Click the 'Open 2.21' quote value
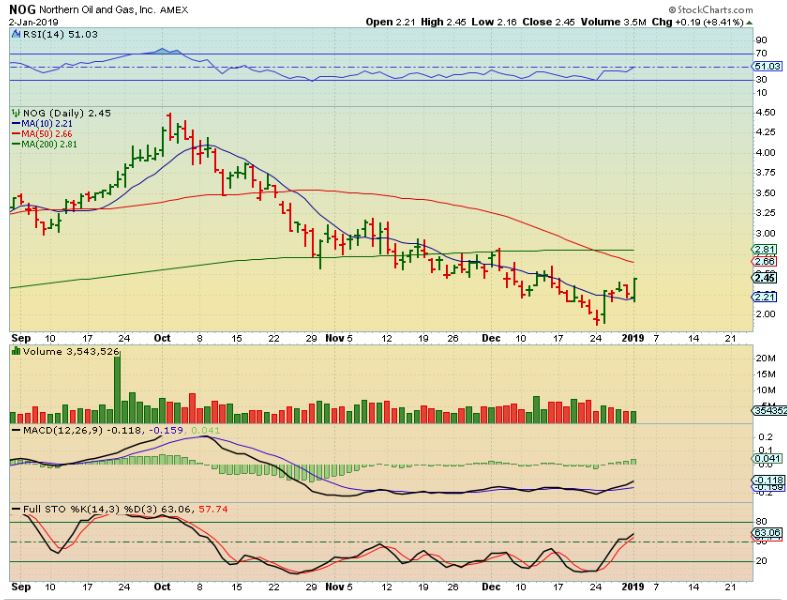 [x=388, y=22]
